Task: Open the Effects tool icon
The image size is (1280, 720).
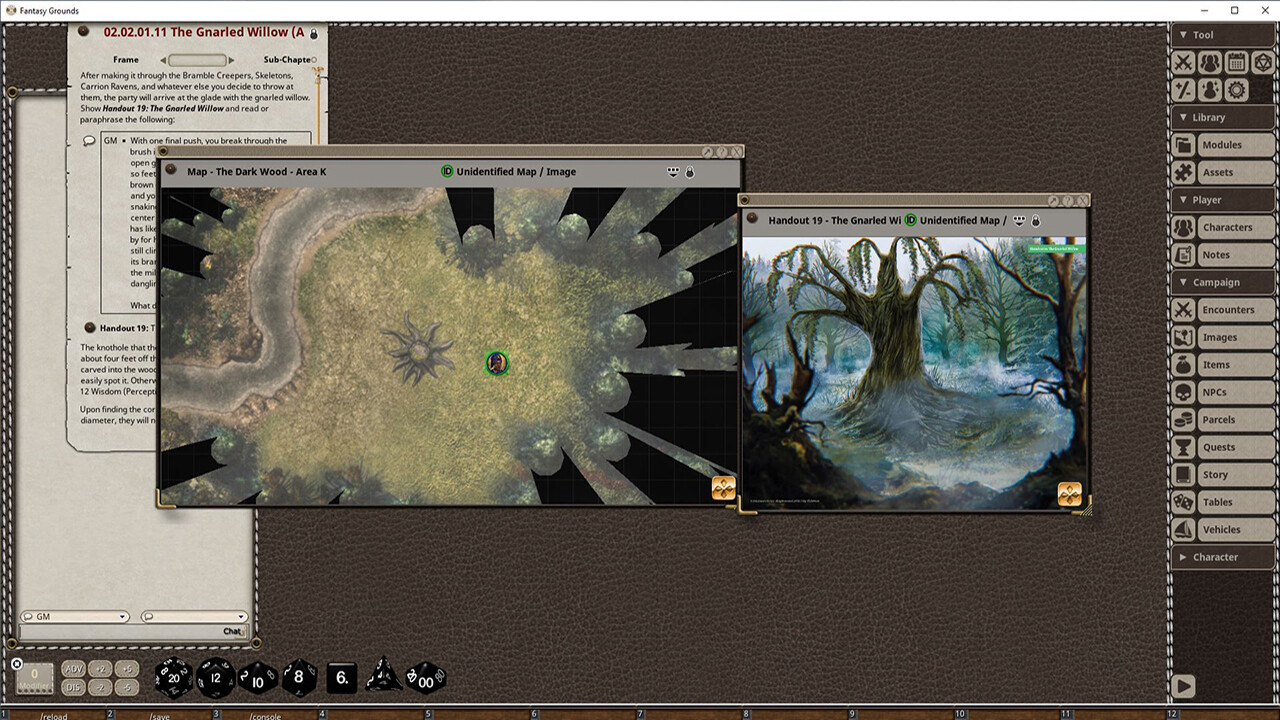Action: (x=1210, y=90)
